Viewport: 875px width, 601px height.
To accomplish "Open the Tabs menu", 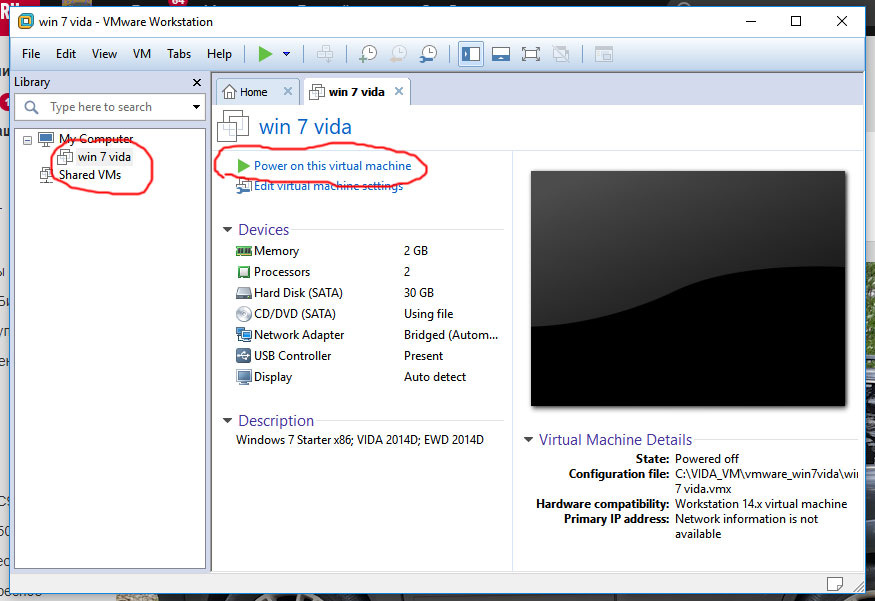I will click(179, 54).
